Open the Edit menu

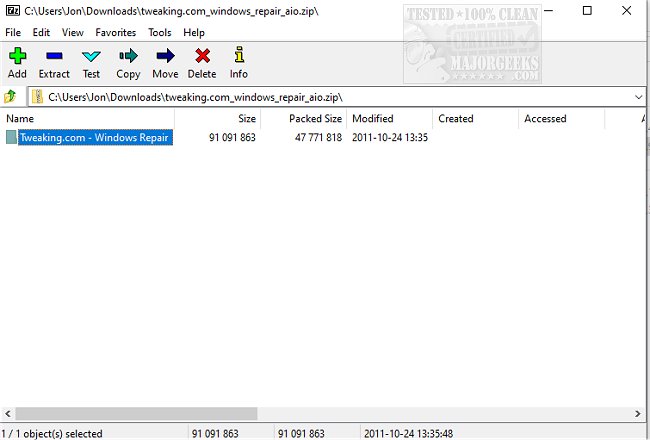coord(41,32)
